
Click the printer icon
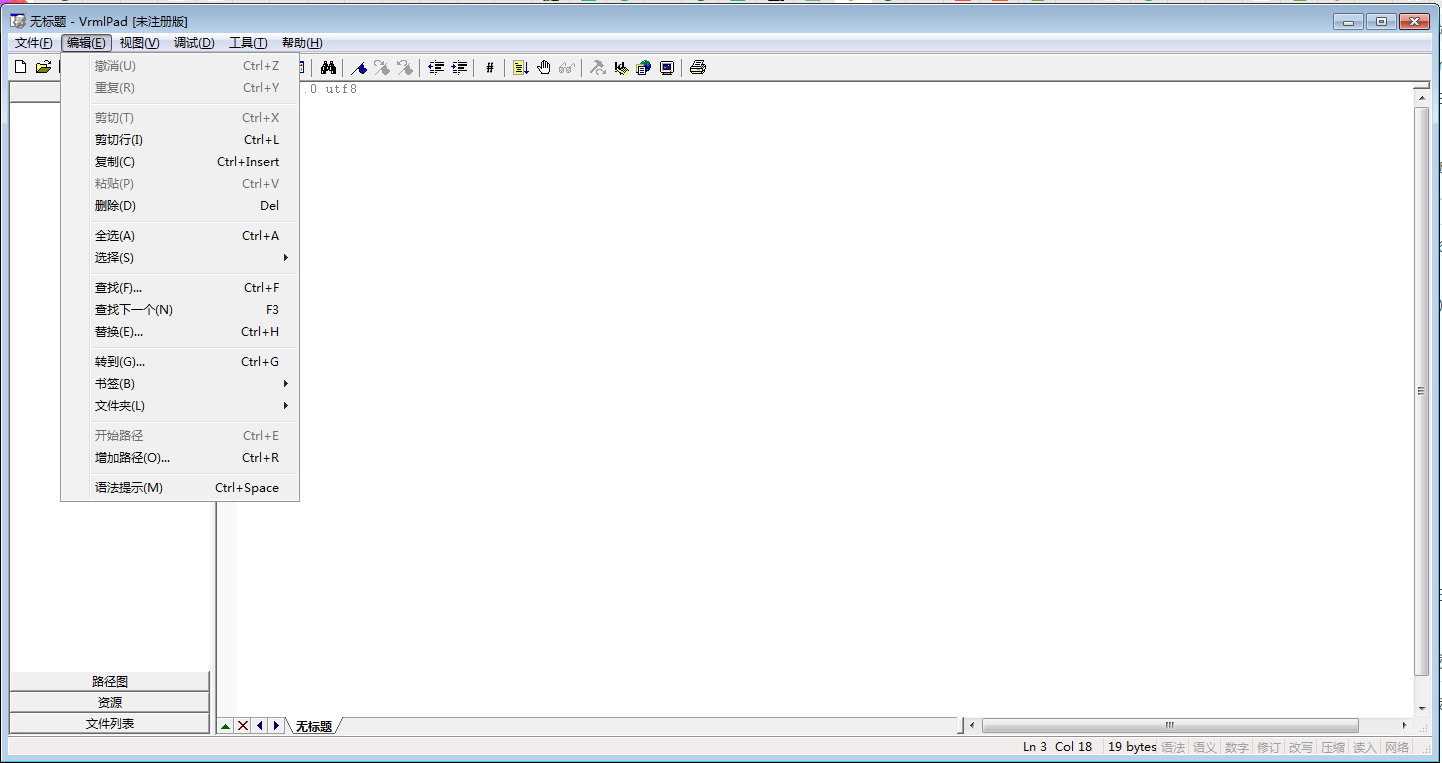click(x=698, y=67)
